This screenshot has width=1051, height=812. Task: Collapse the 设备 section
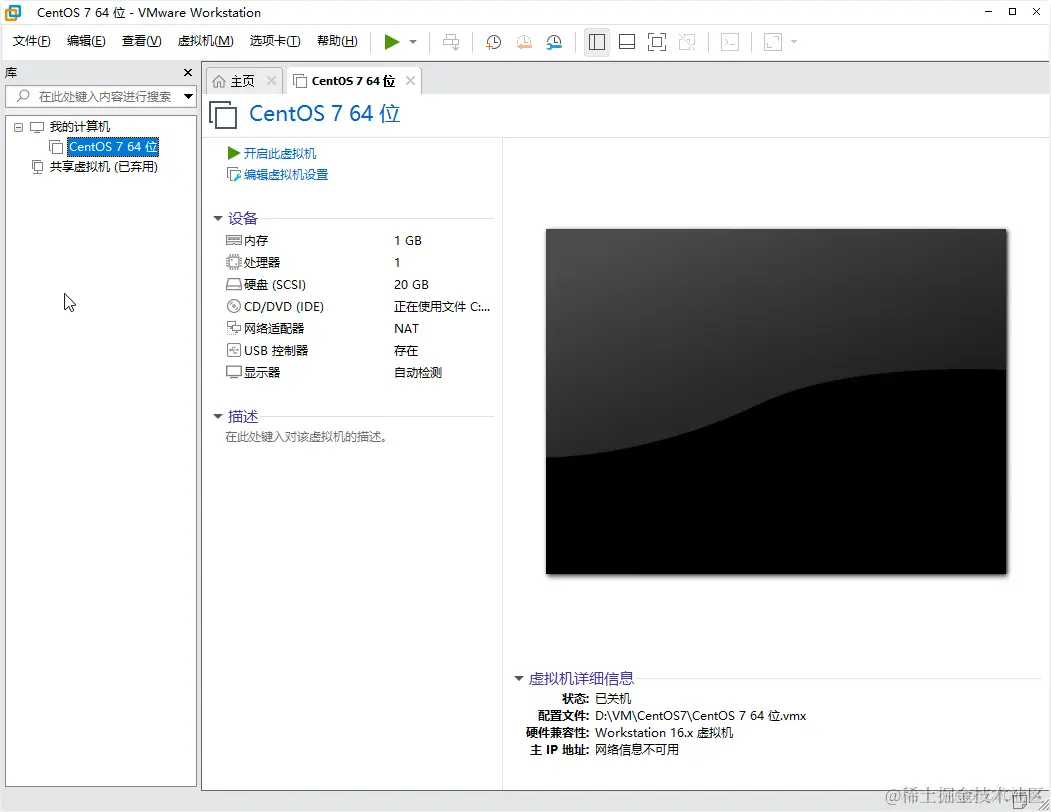coord(218,219)
